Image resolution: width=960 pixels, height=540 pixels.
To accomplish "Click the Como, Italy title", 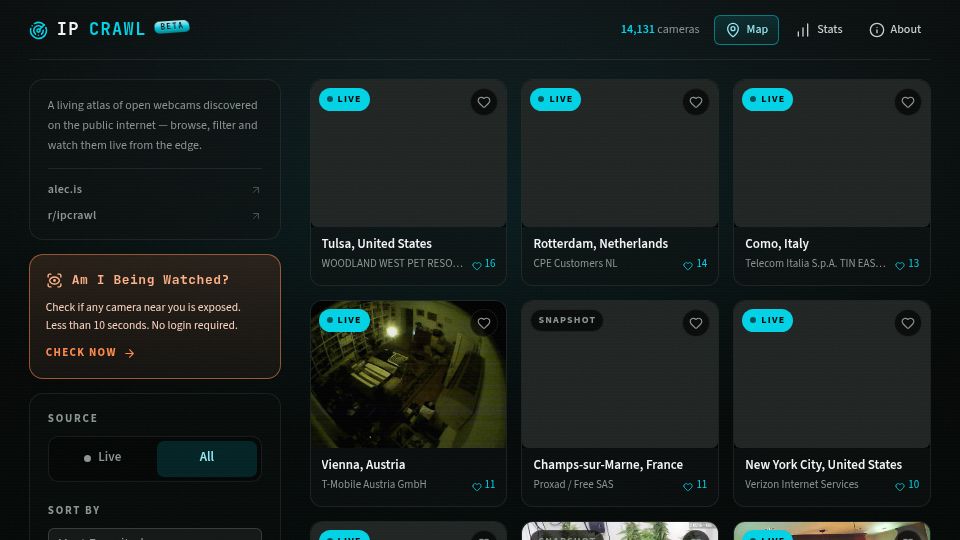I will 777,244.
